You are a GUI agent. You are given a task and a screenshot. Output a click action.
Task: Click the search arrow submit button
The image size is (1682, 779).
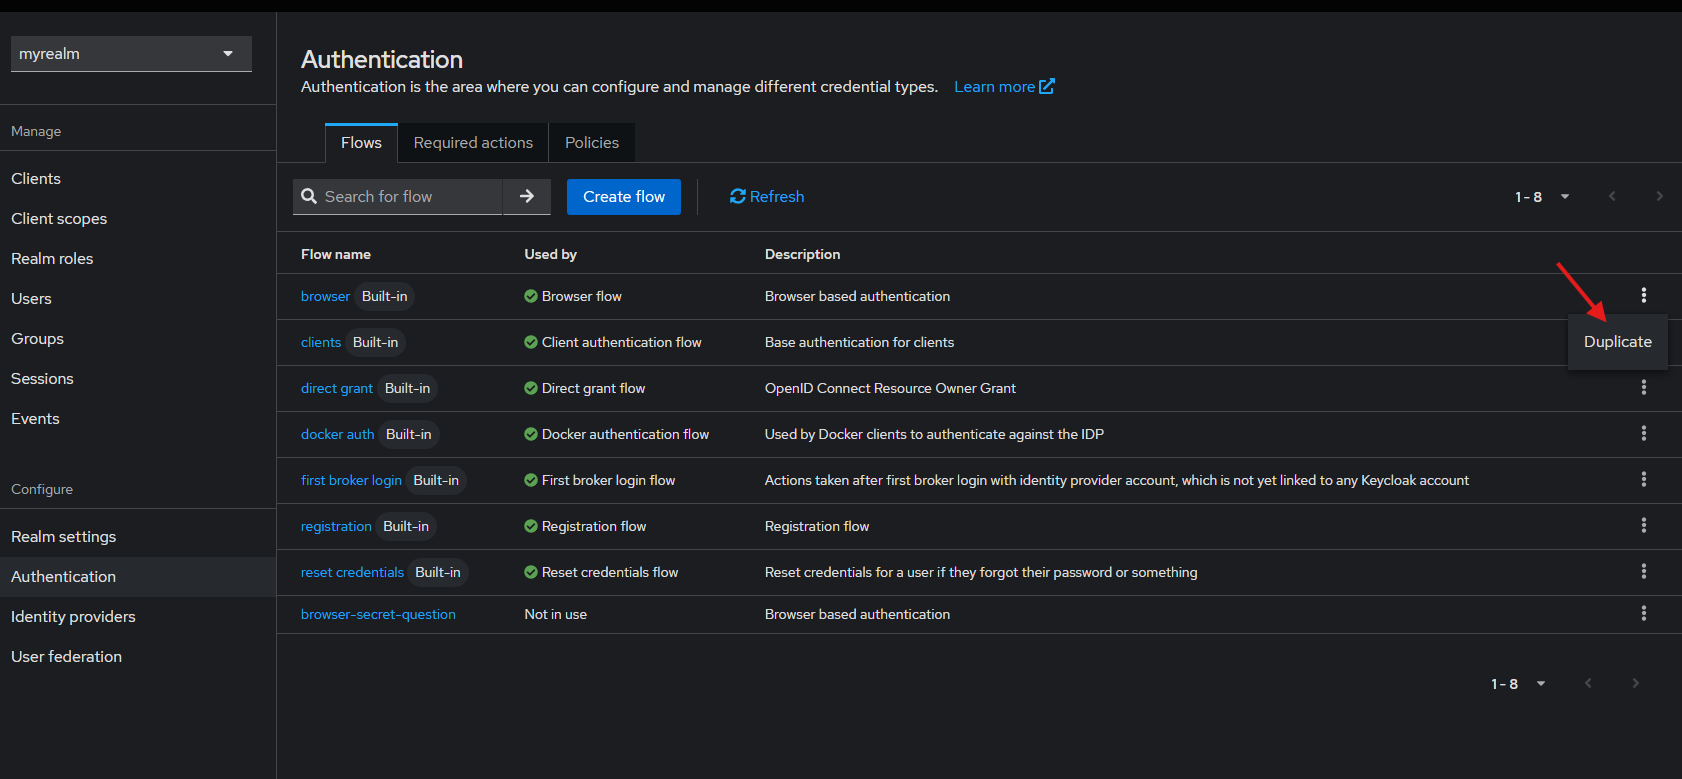pos(526,197)
